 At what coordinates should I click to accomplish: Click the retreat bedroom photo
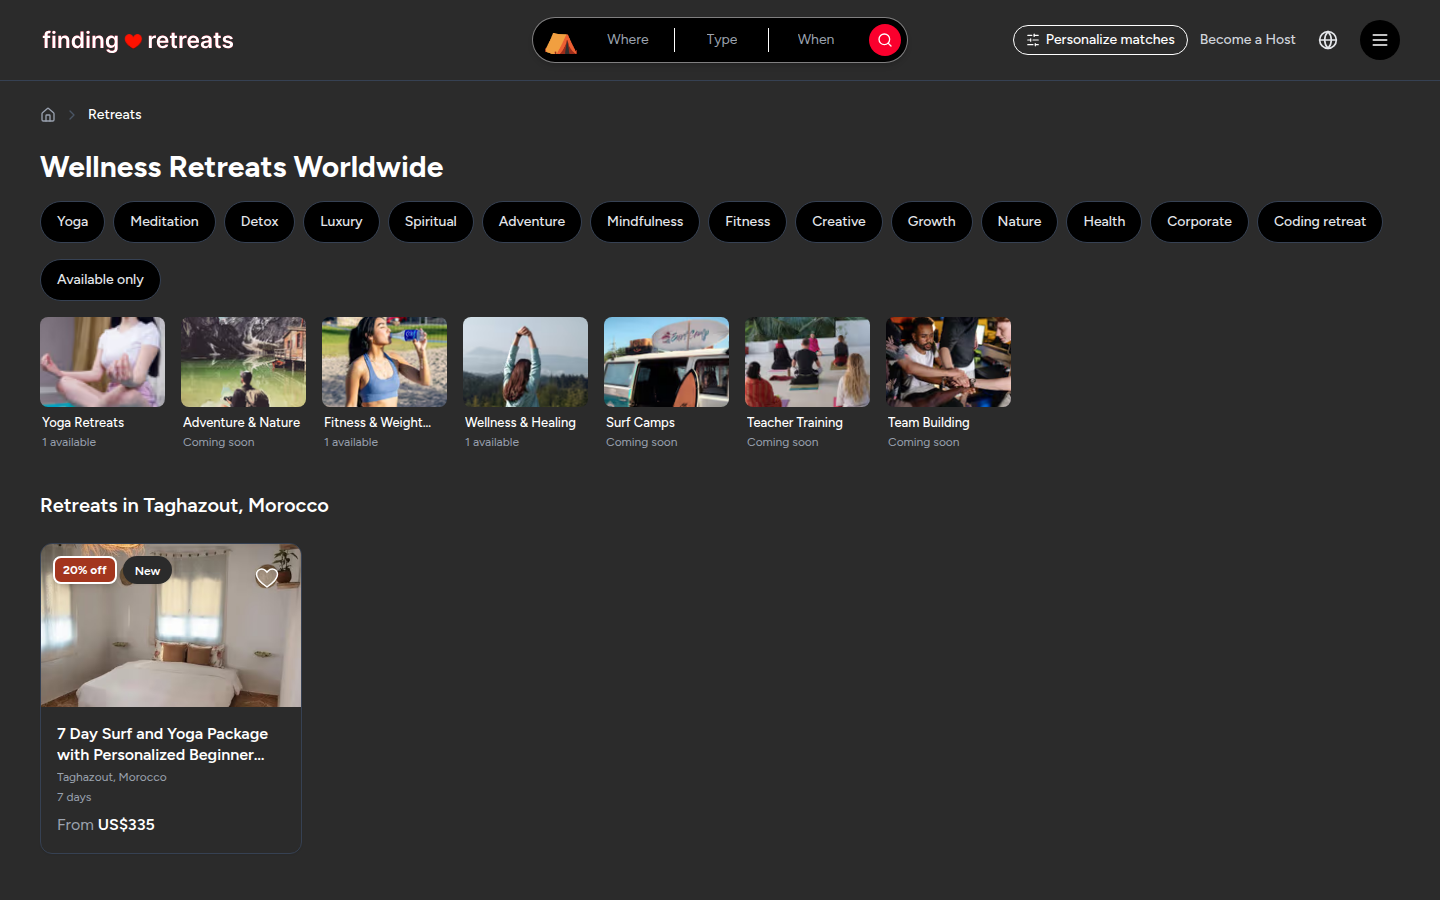(171, 626)
